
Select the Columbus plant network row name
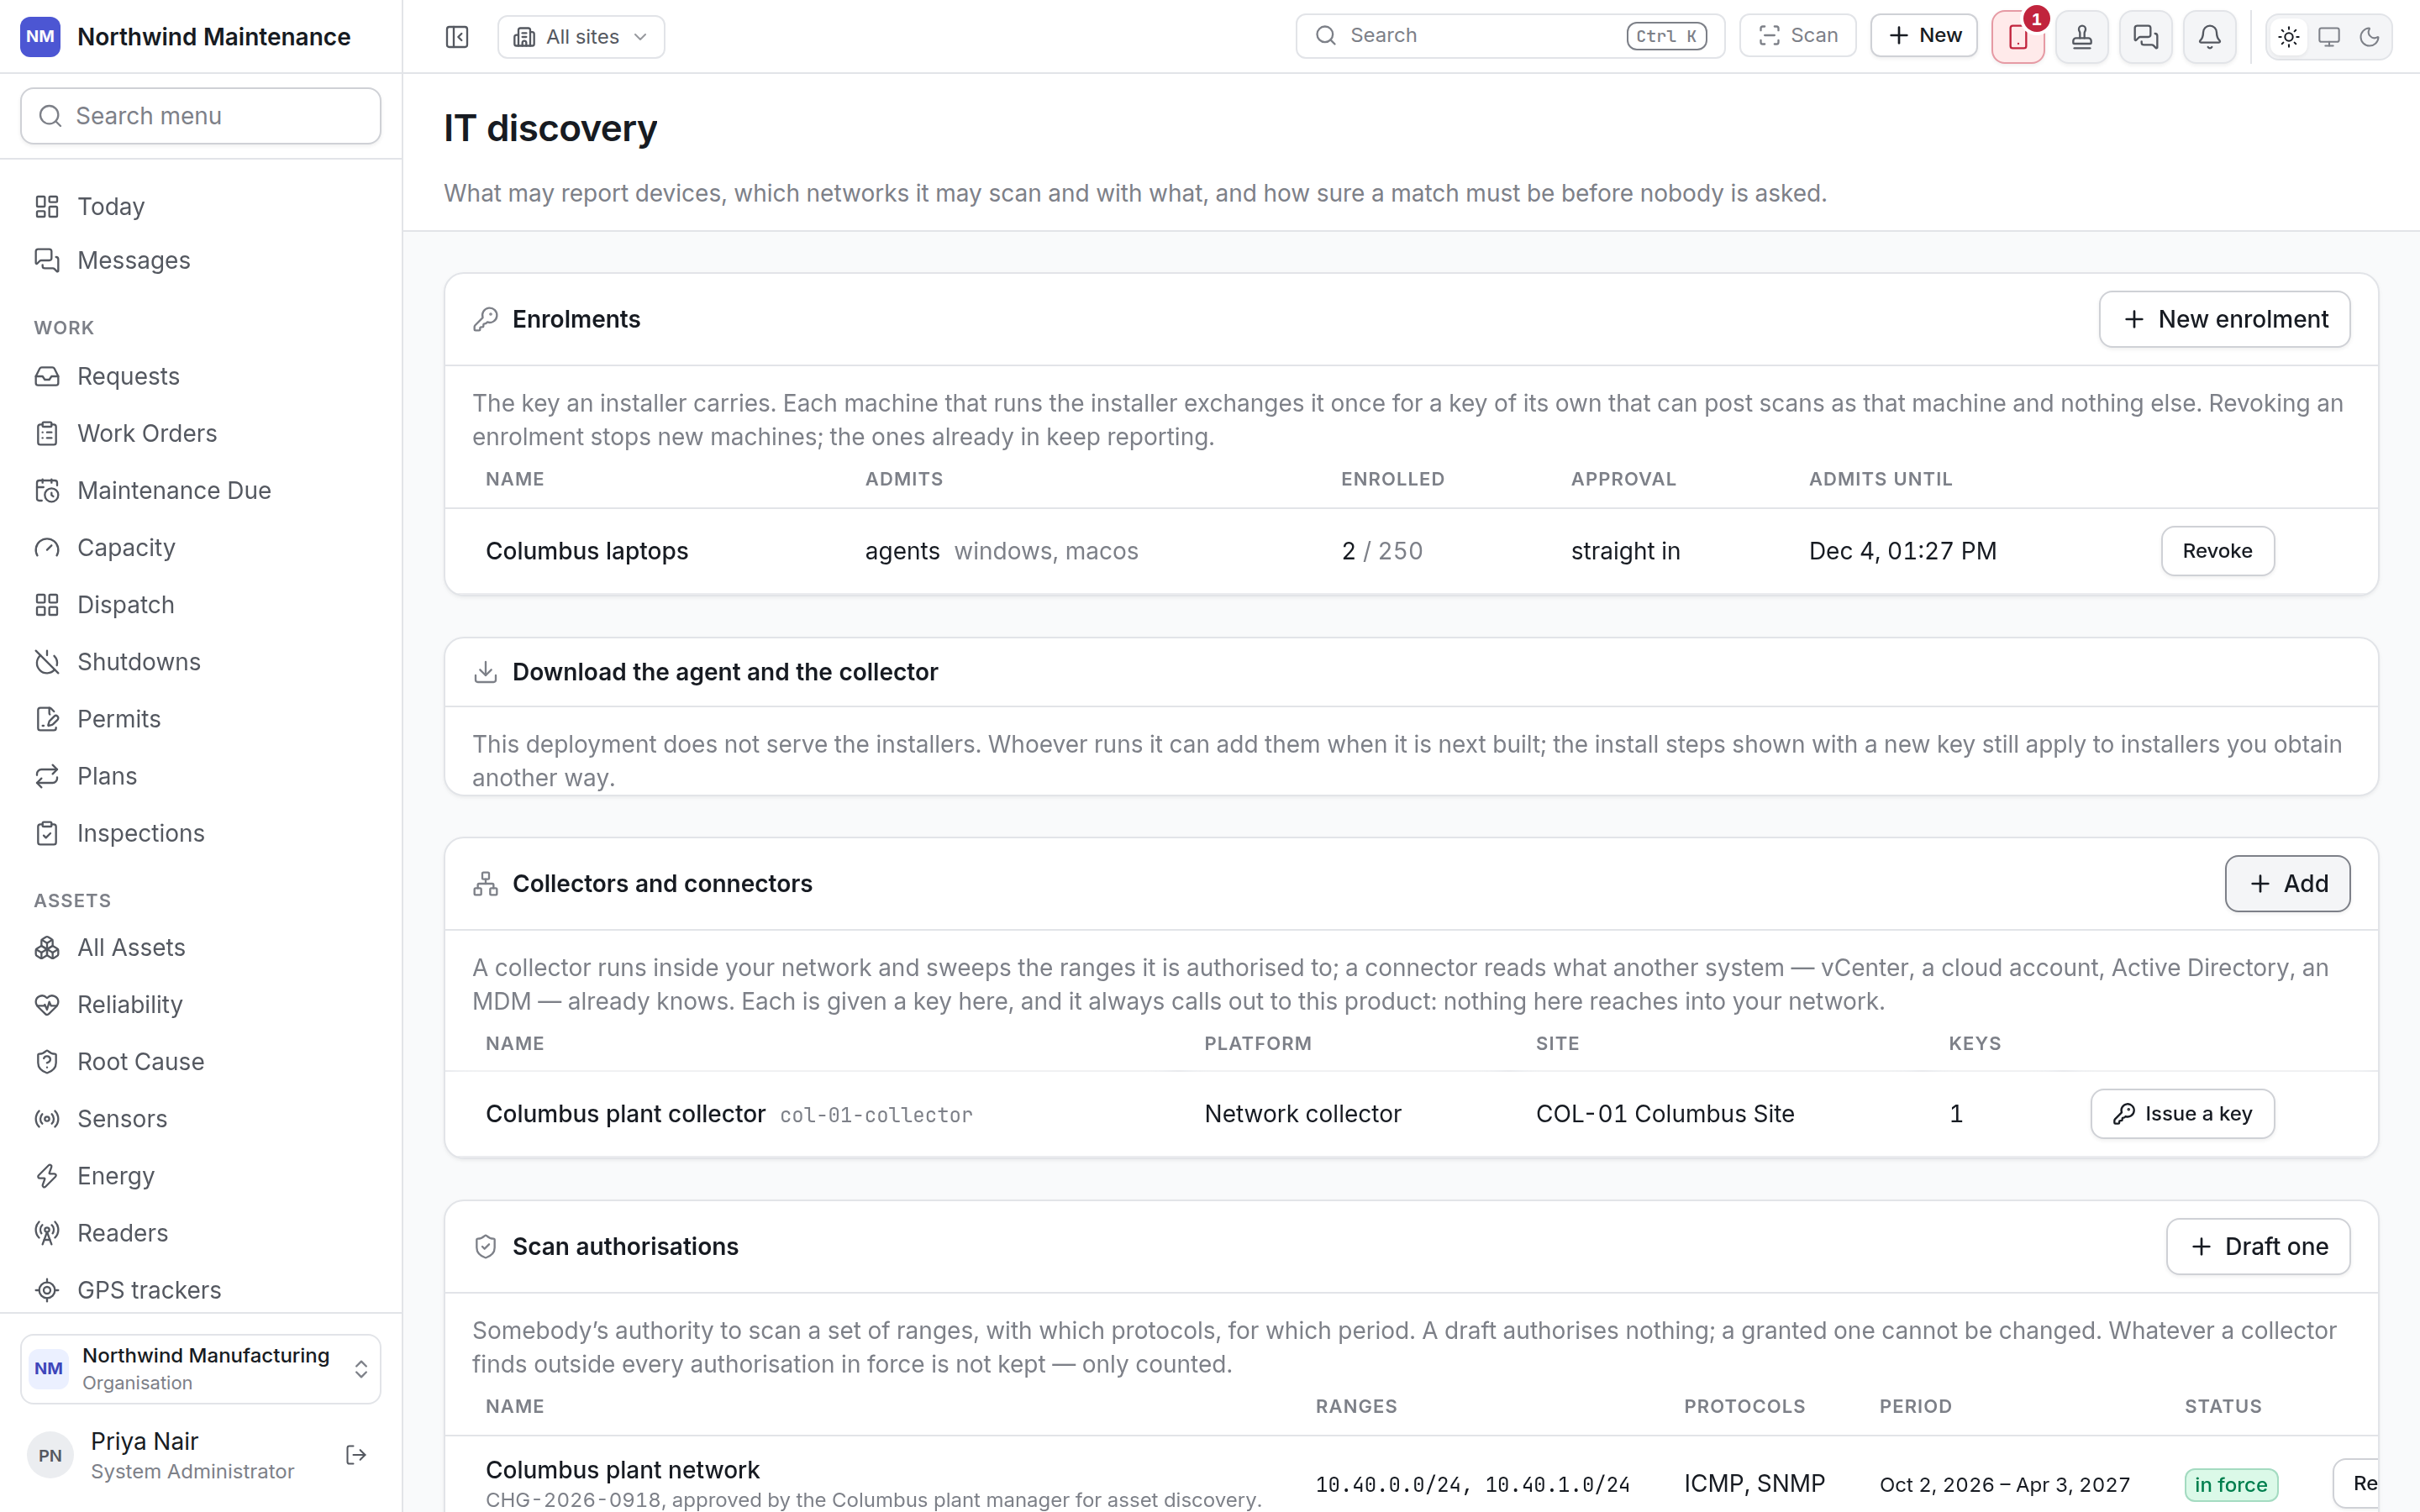[622, 1470]
